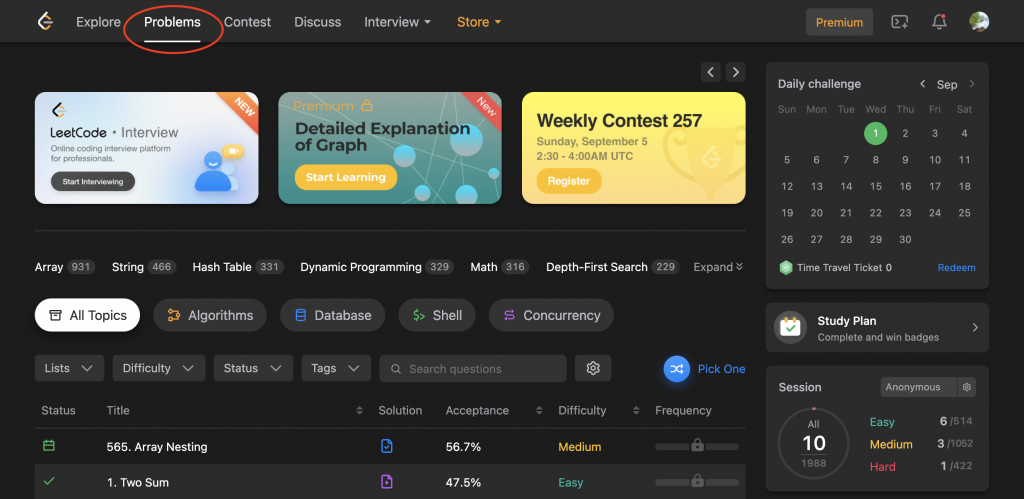Click the Redeem link
The width and height of the screenshot is (1024, 499).
click(957, 268)
